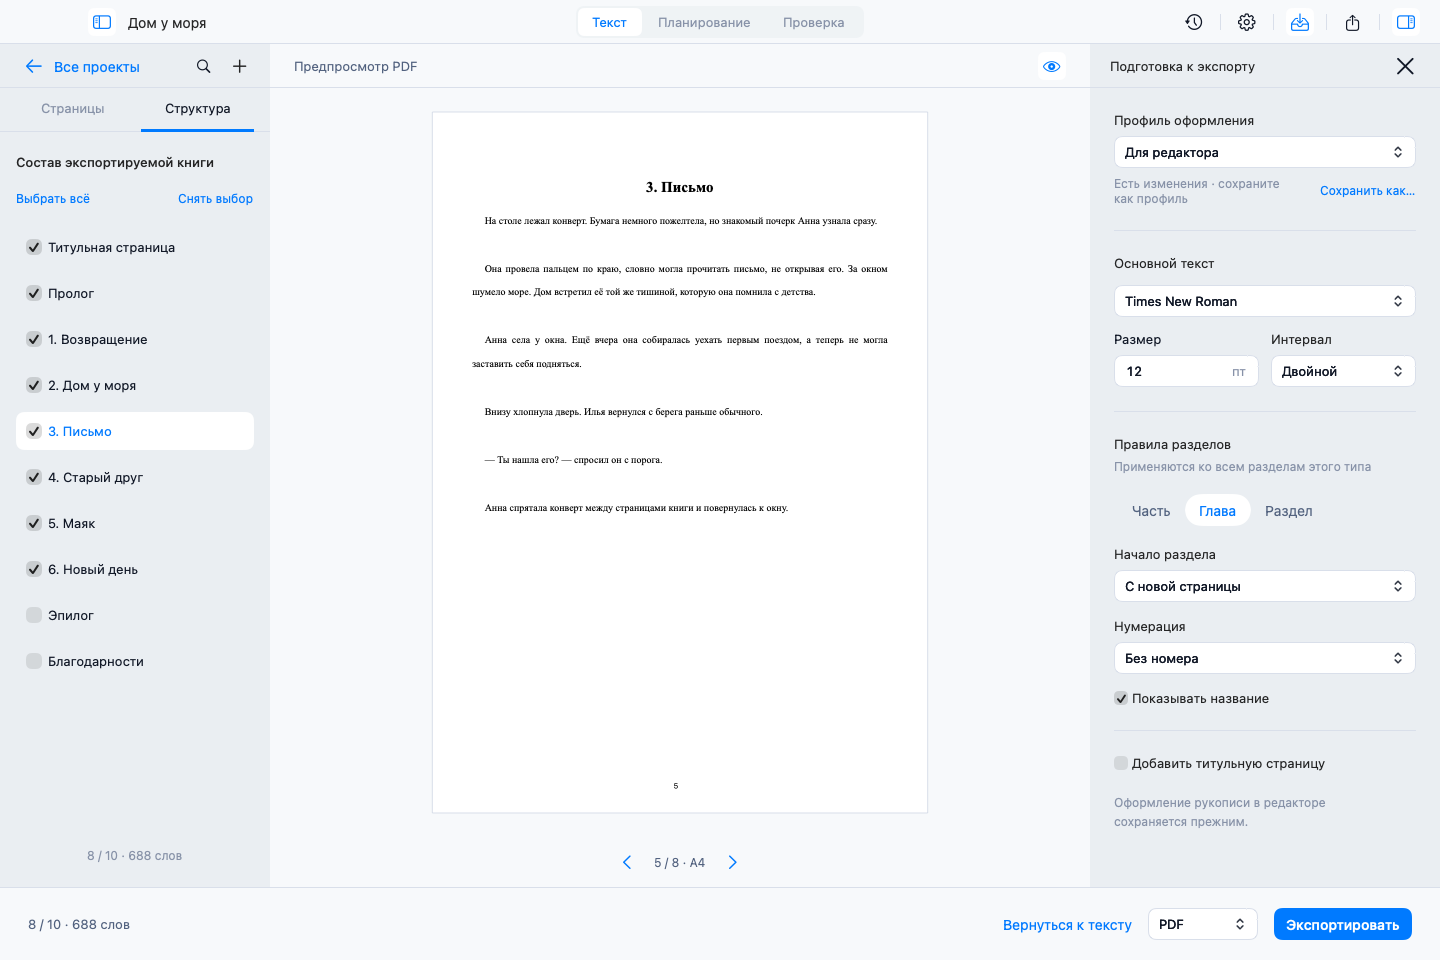Click the plus icon to add project
Image resolution: width=1440 pixels, height=960 pixels.
[240, 66]
